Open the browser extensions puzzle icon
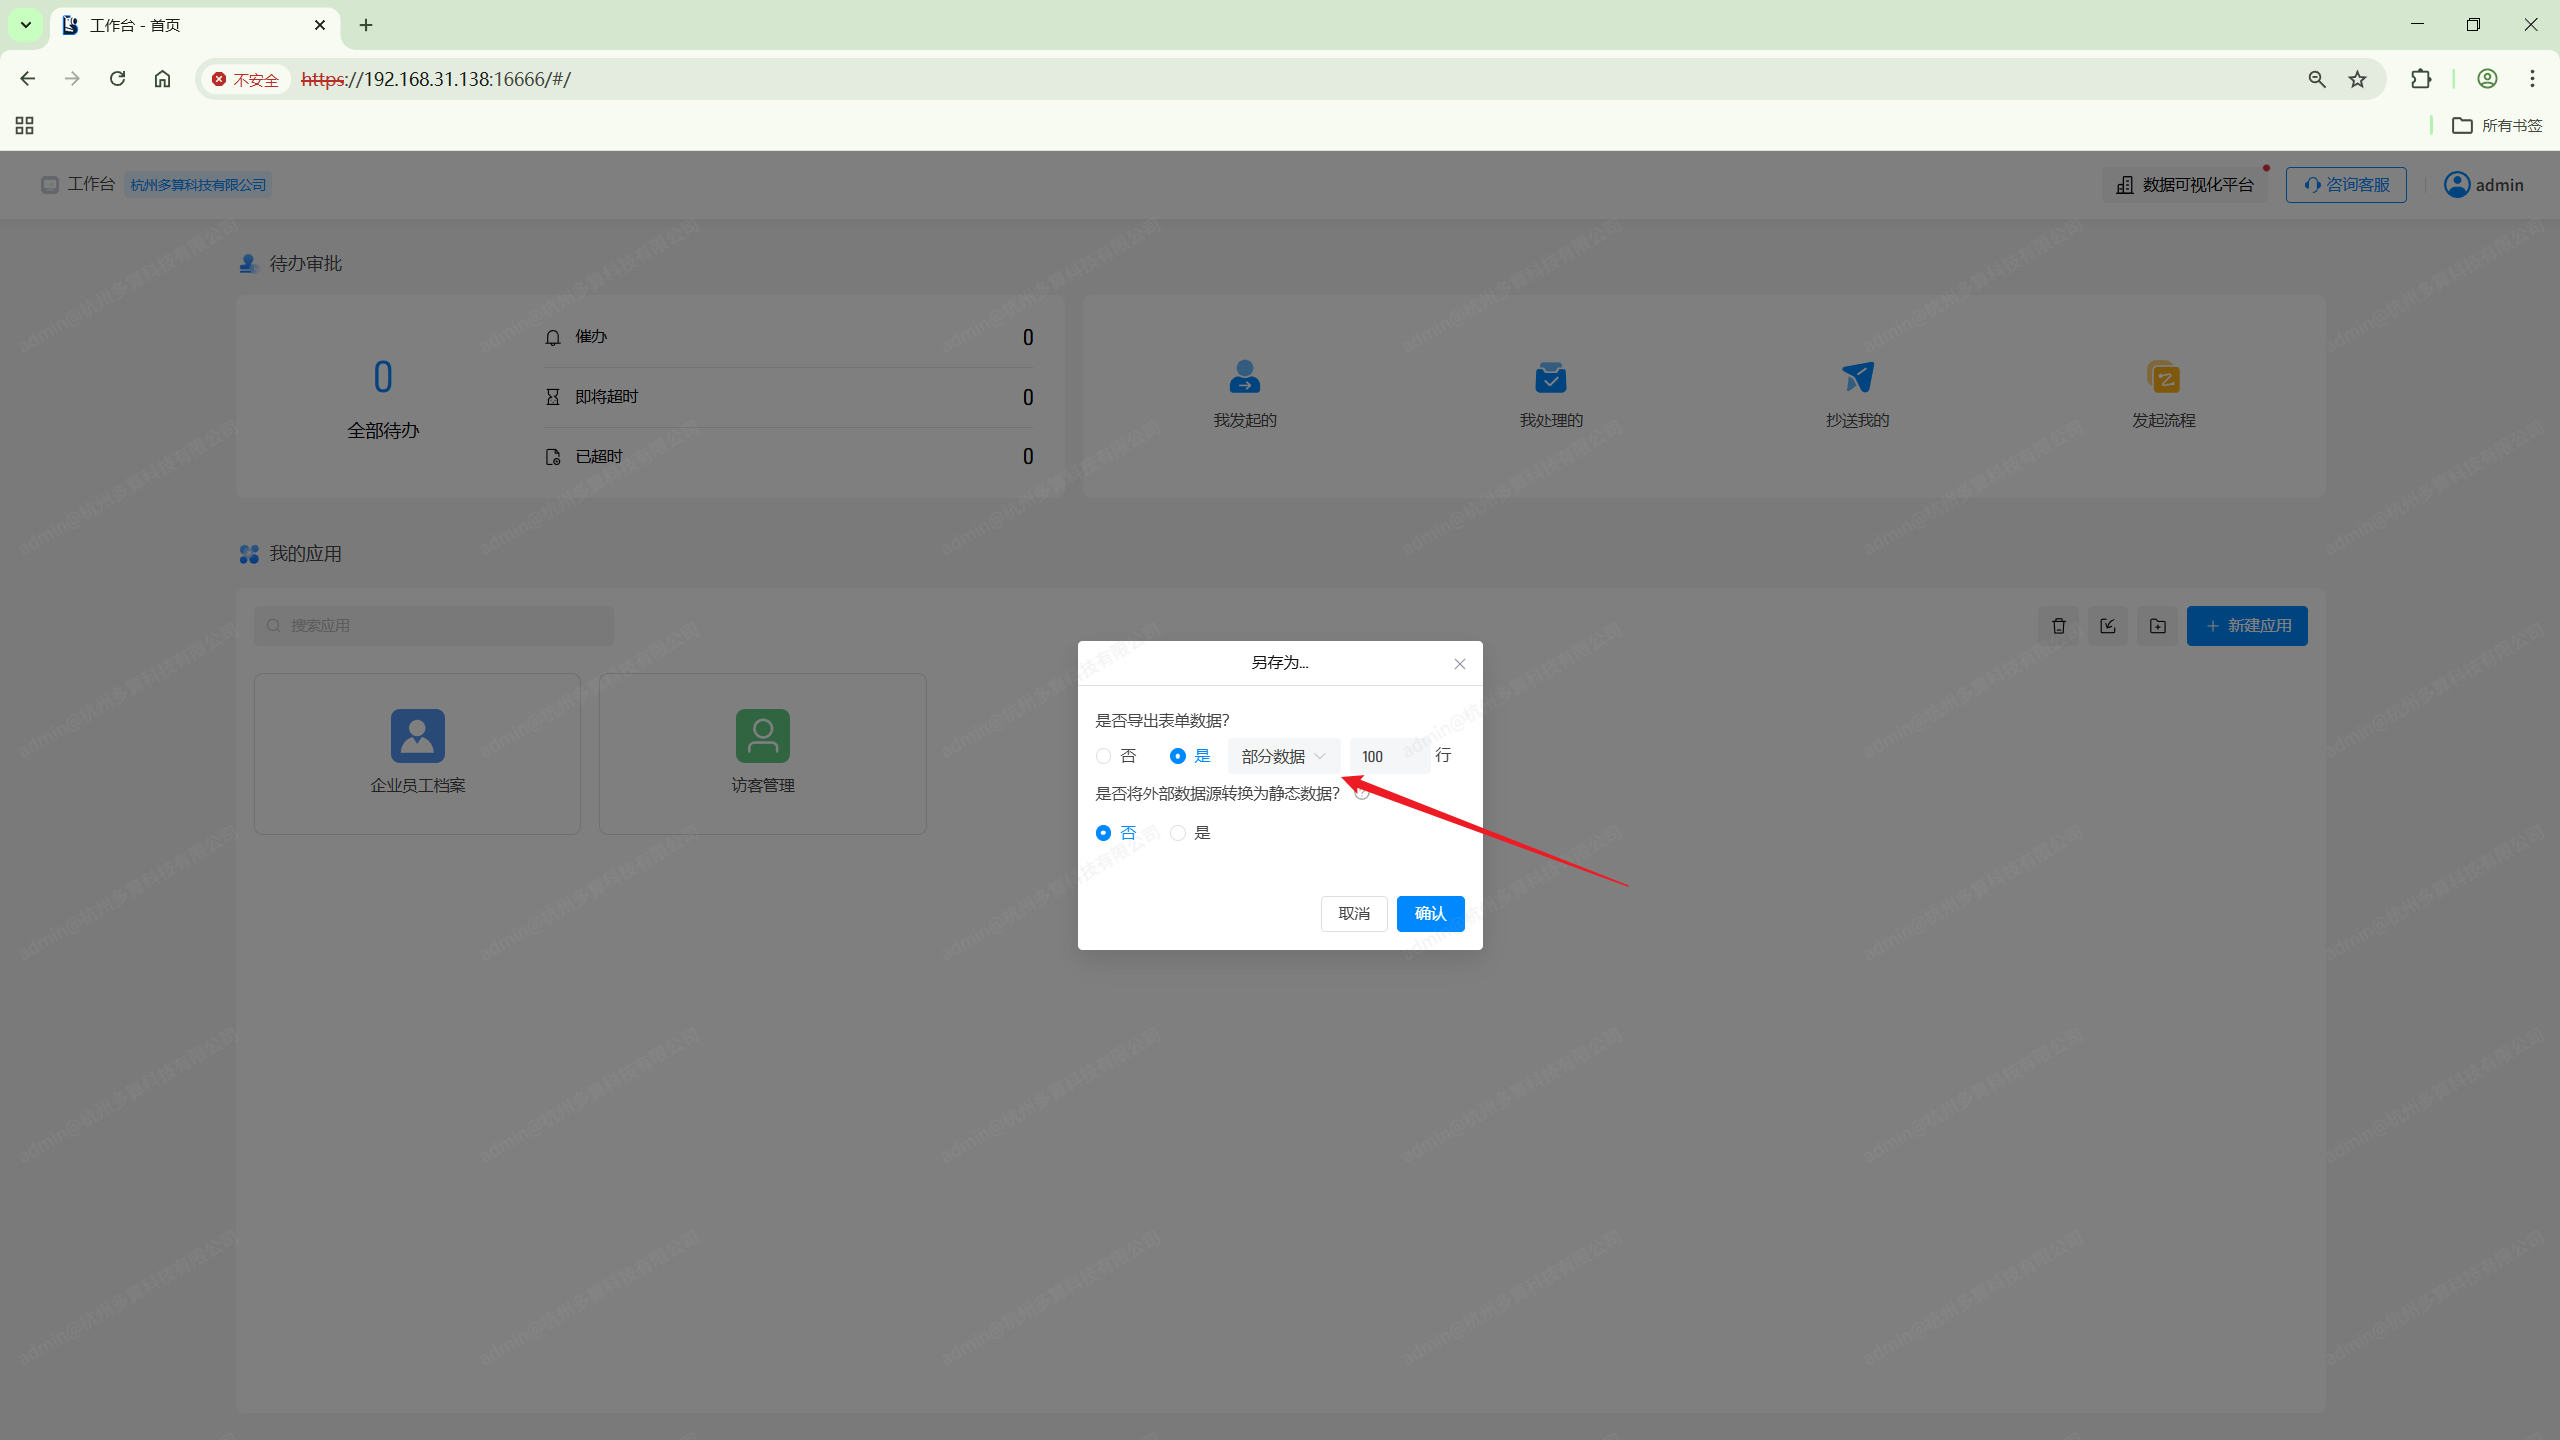The width and height of the screenshot is (2560, 1440). tap(2420, 79)
